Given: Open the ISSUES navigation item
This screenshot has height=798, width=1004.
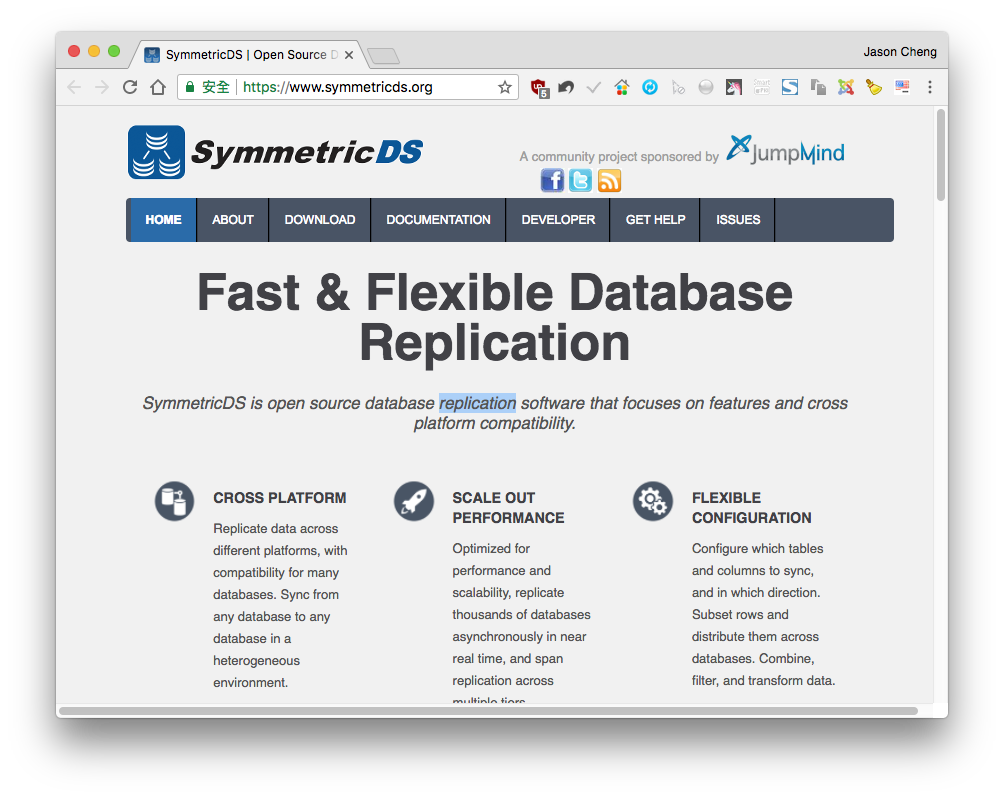Looking at the screenshot, I should [x=738, y=220].
